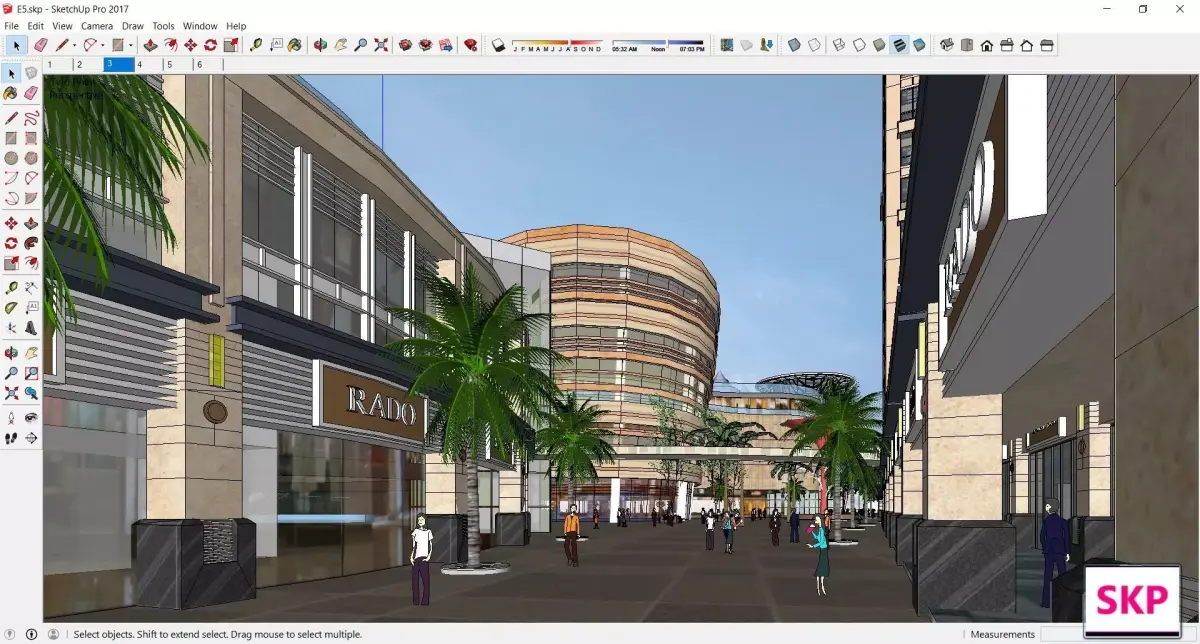Select the Dimensions tool

(x=31, y=288)
